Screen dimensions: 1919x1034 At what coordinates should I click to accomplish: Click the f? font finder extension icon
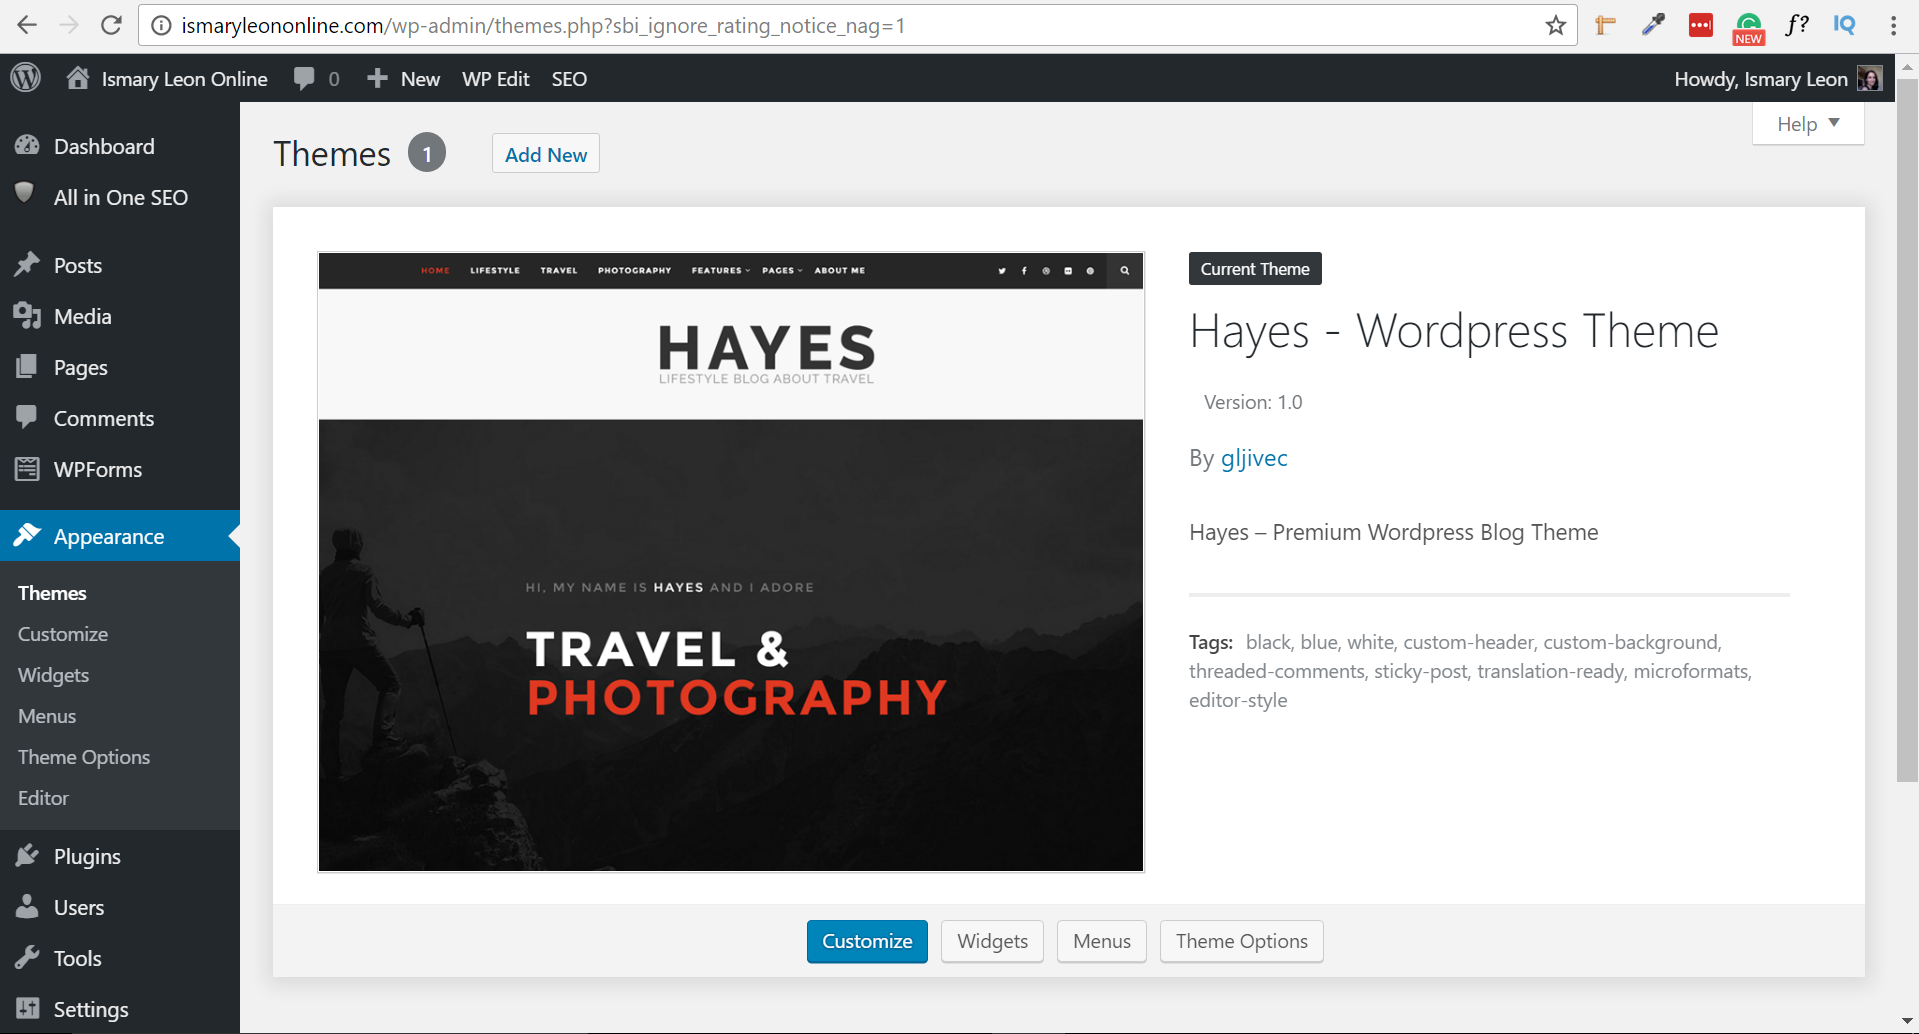point(1797,25)
